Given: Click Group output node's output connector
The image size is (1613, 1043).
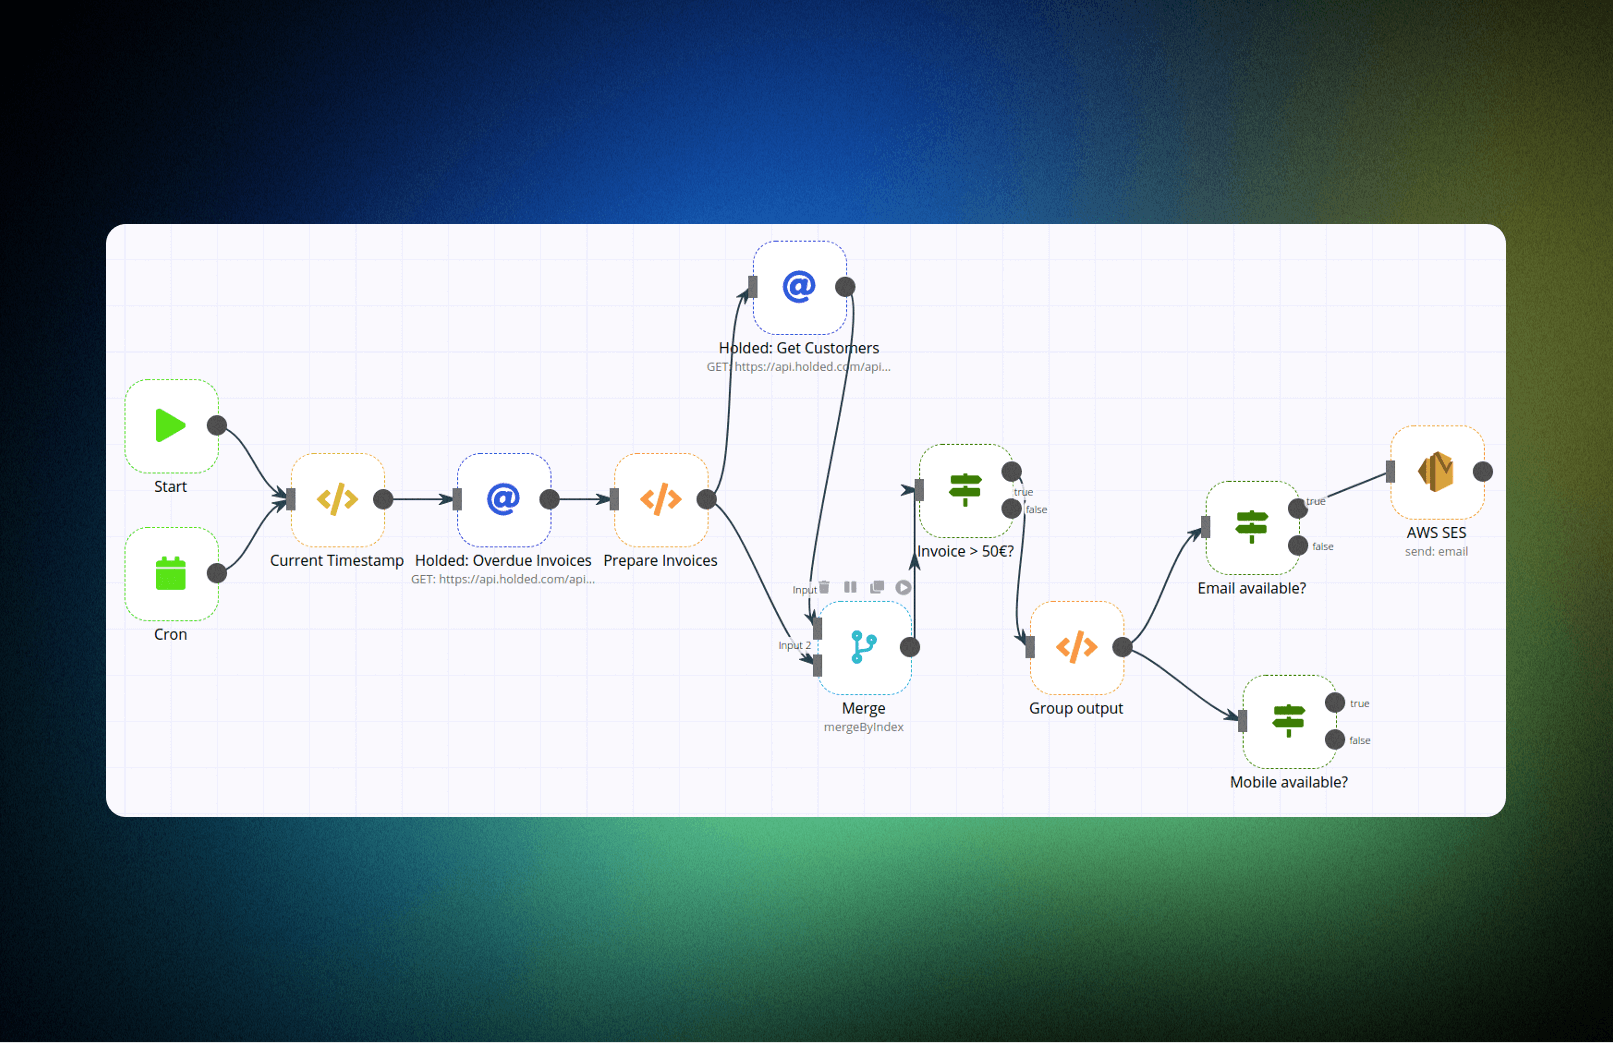Looking at the screenshot, I should coord(1123,647).
